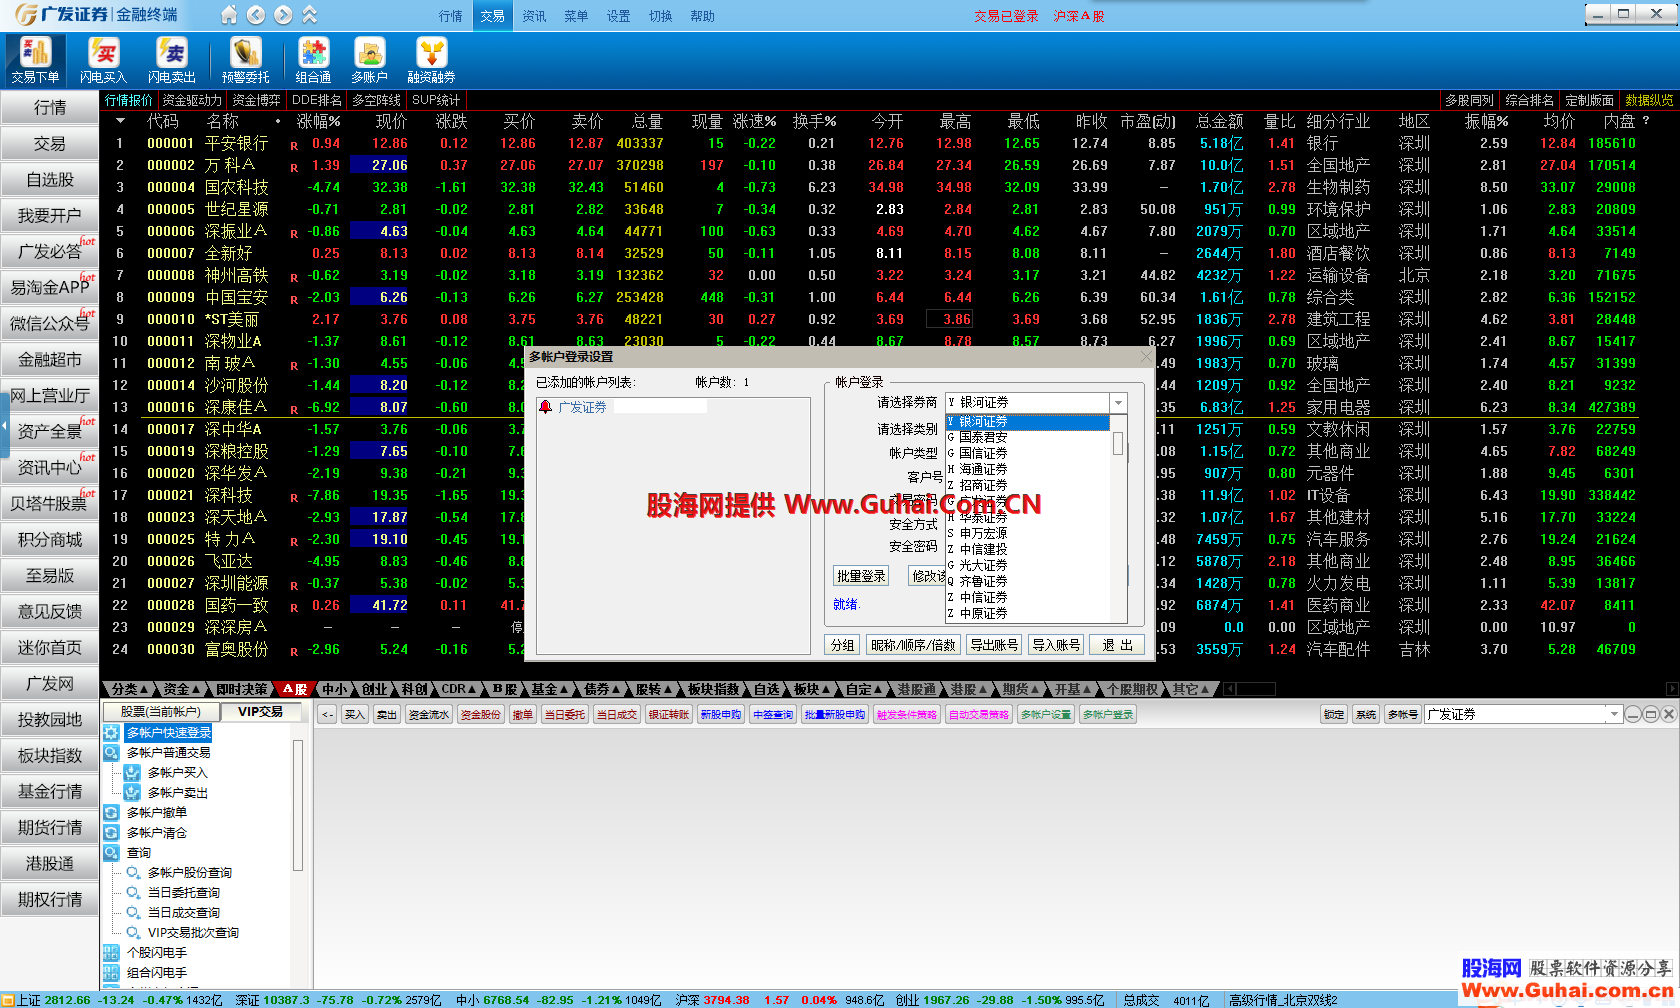Expand the 基金 bottom tab menu
This screenshot has height=1008, width=1680.
coord(551,689)
